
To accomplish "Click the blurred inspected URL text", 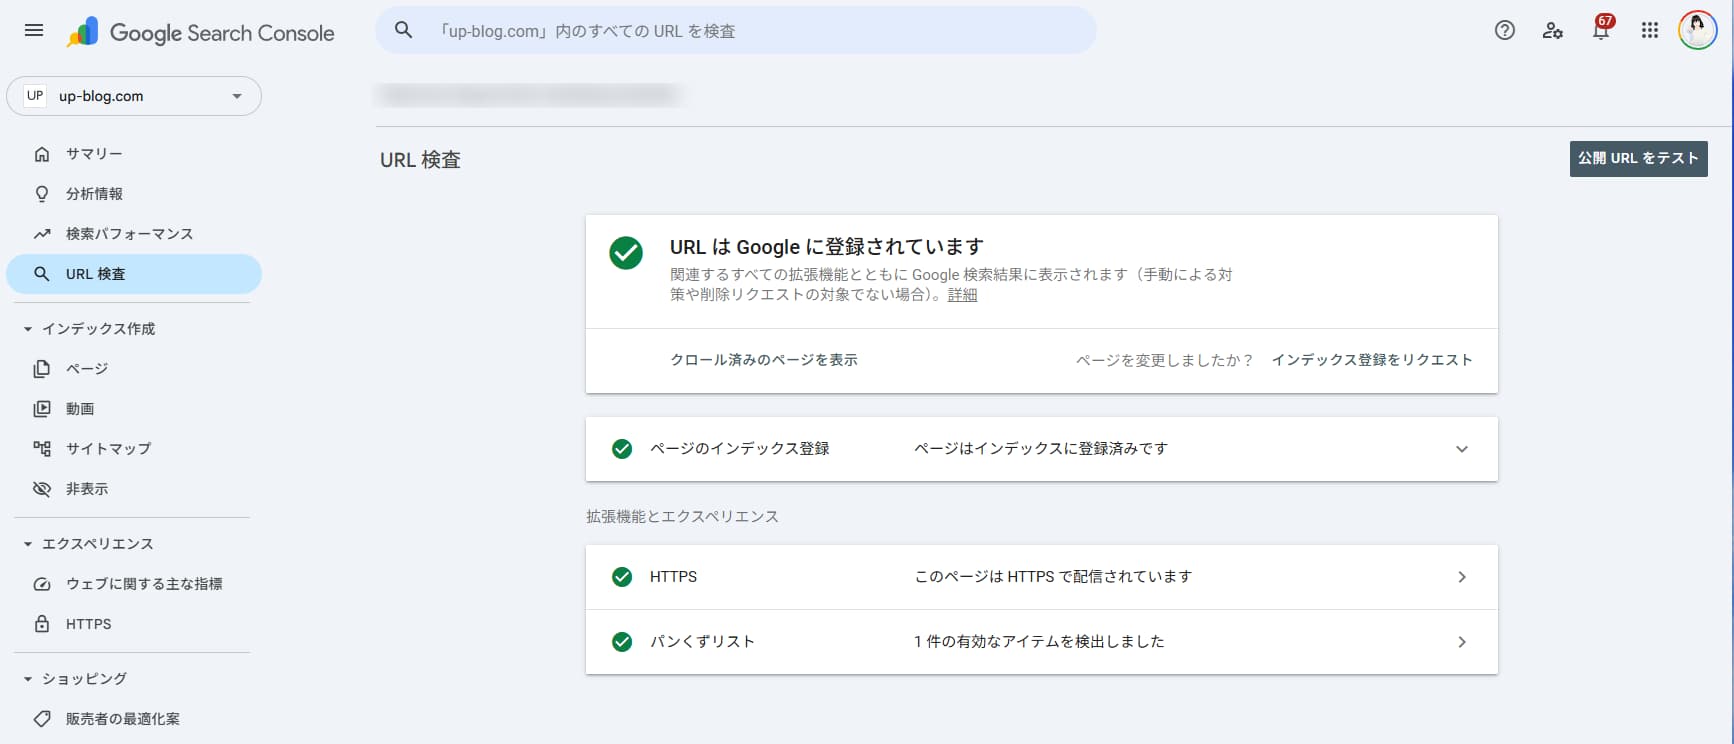I will point(528,95).
